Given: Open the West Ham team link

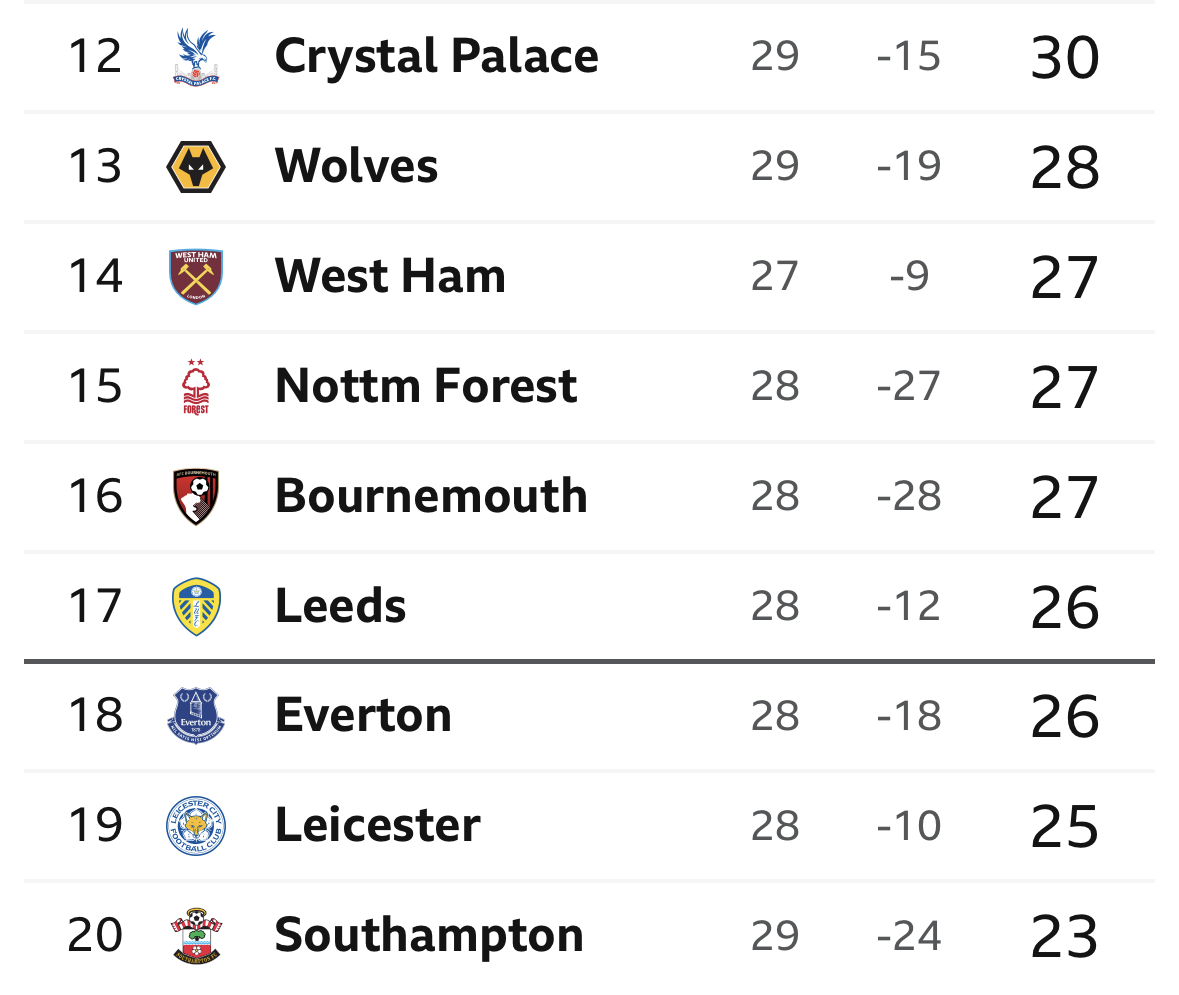Looking at the screenshot, I should [x=390, y=276].
